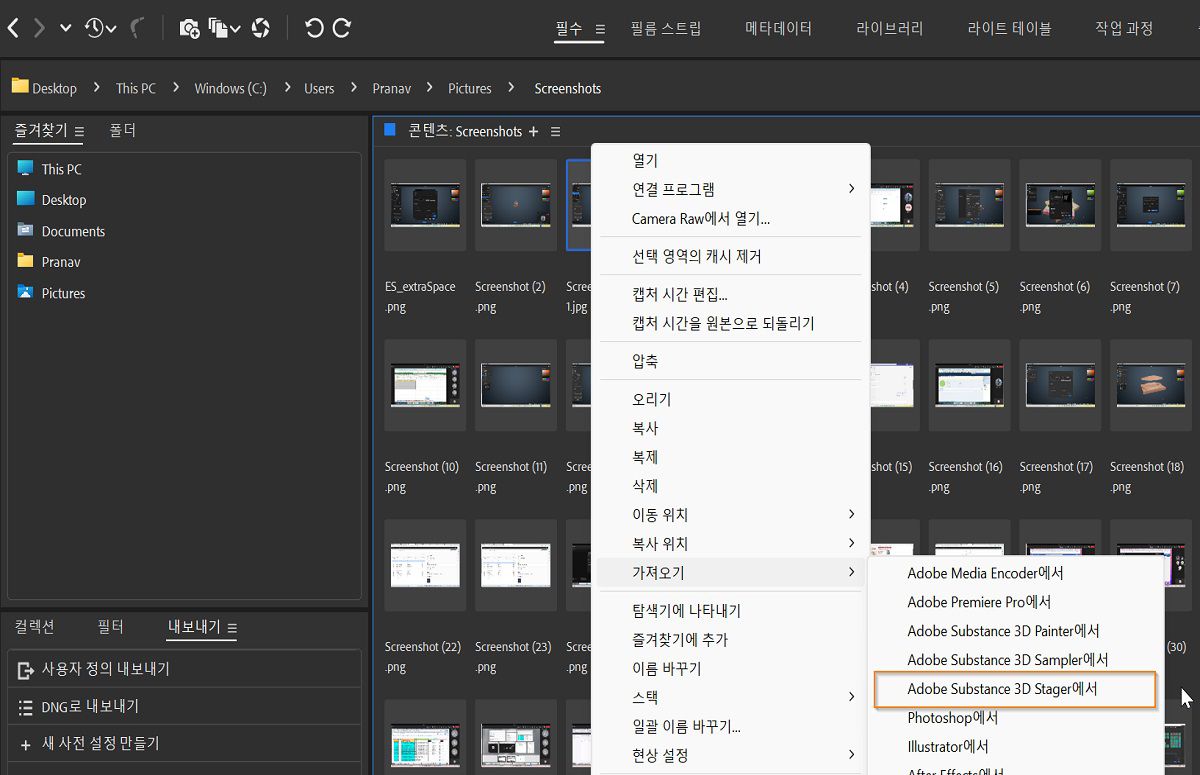Switch to the 폴더 panel tab
This screenshot has height=775, width=1200.
pos(123,130)
